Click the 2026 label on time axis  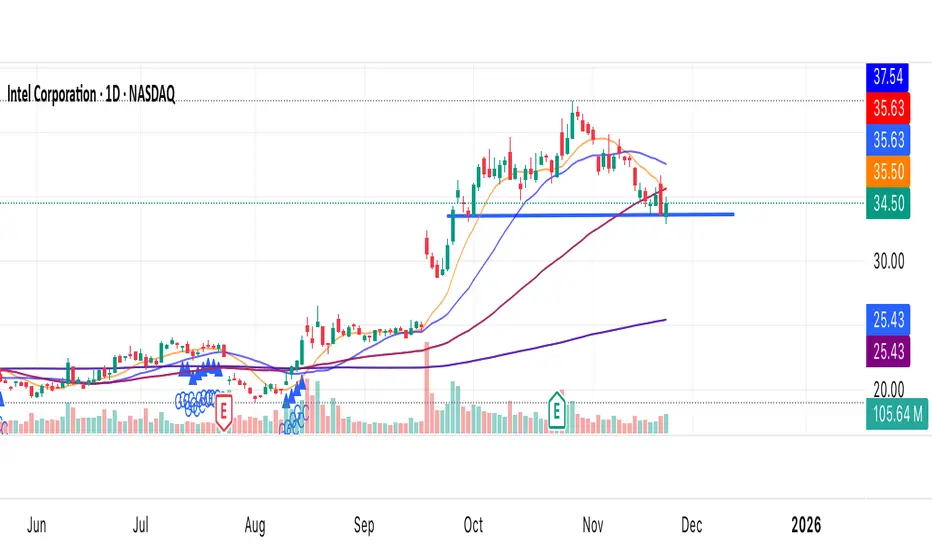coord(806,525)
